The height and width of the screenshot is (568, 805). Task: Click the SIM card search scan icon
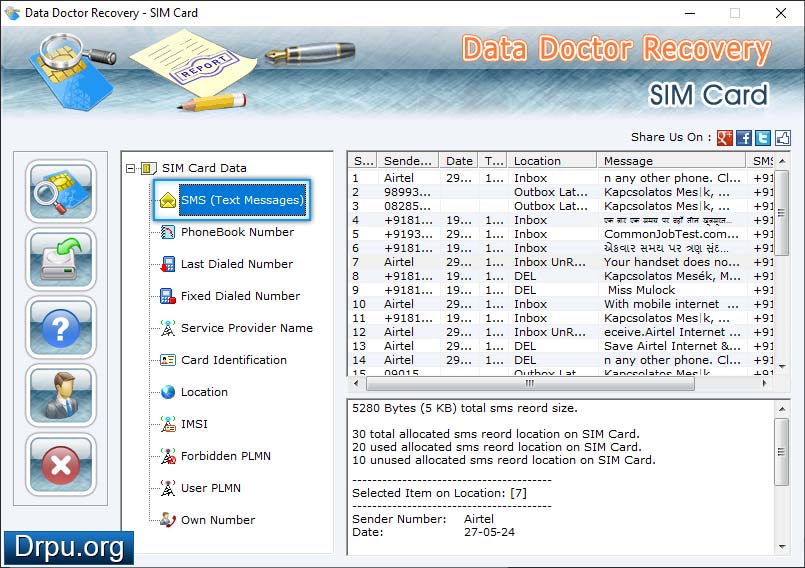(x=61, y=191)
